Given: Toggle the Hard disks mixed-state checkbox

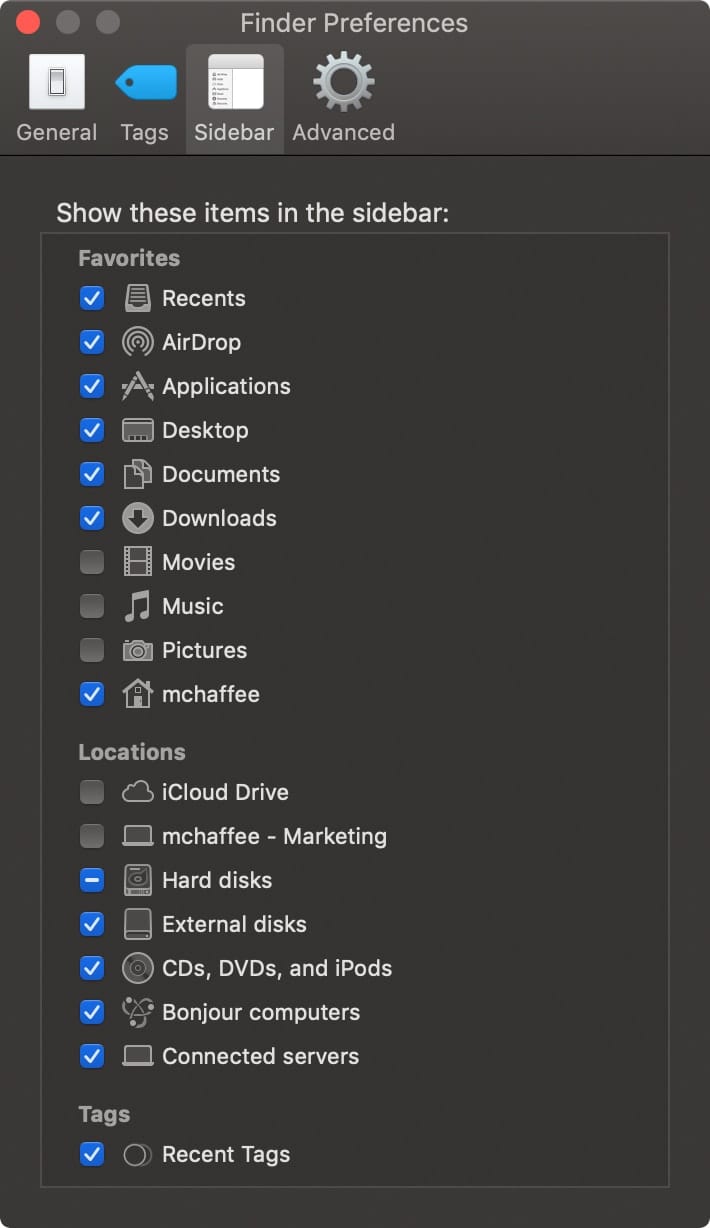Looking at the screenshot, I should click(x=92, y=880).
